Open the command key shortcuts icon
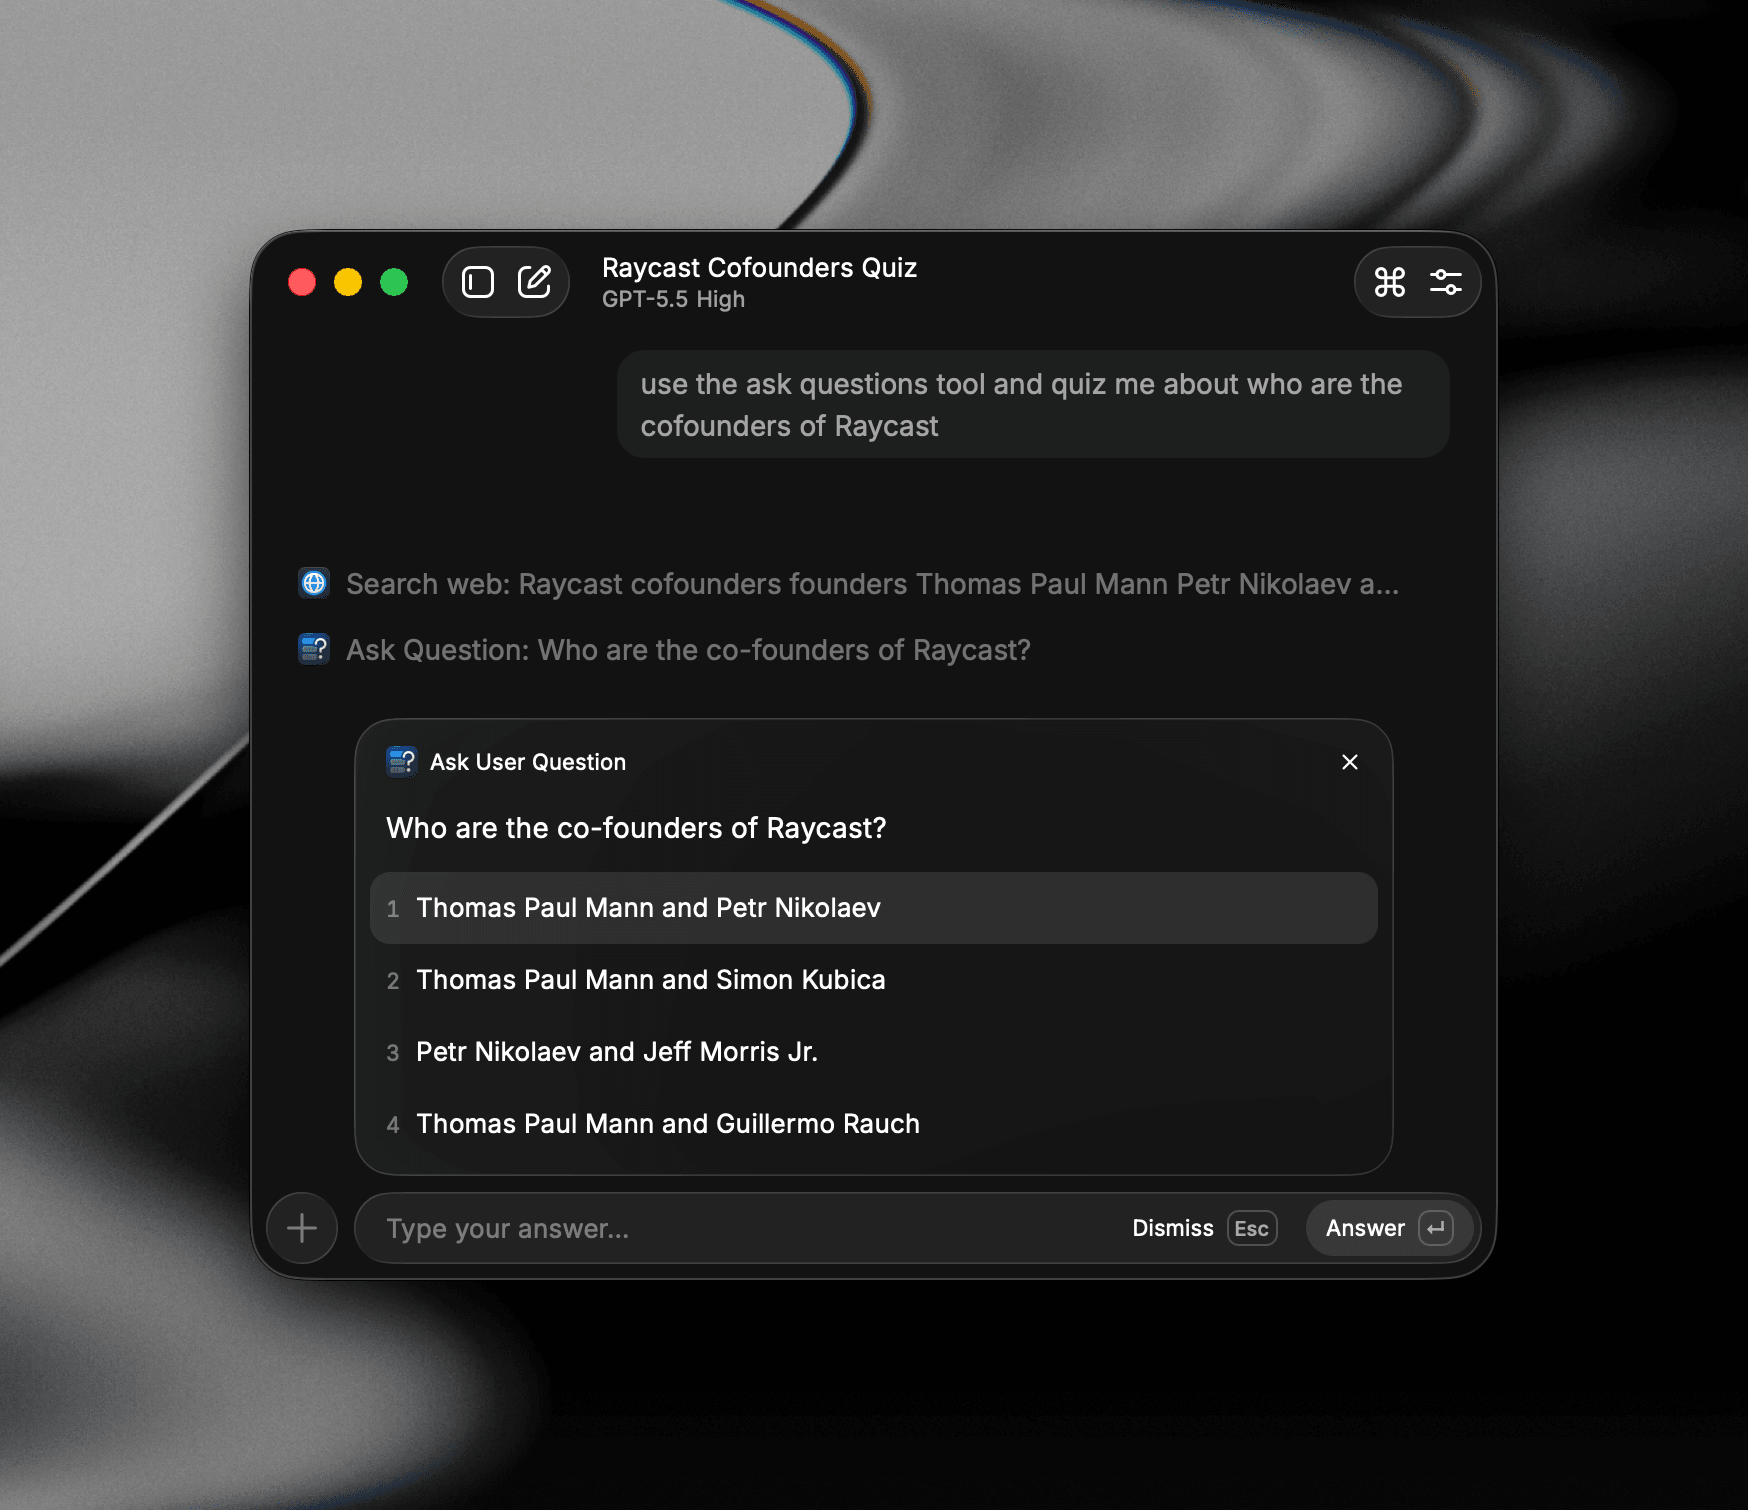 tap(1390, 282)
